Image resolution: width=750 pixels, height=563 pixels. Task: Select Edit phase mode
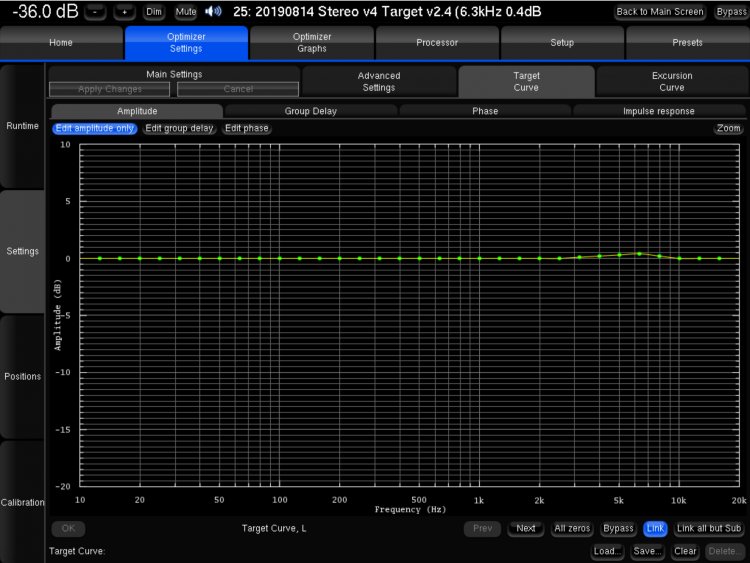(246, 128)
